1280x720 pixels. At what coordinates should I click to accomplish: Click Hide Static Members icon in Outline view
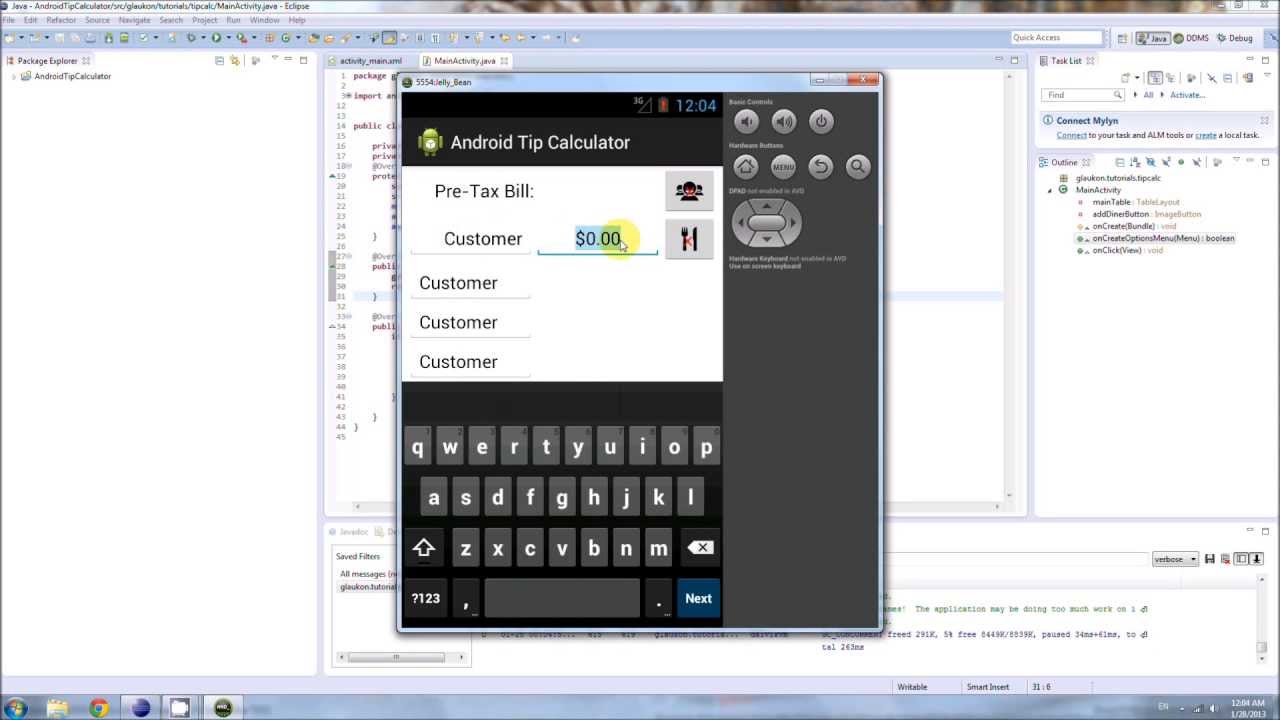coord(1165,162)
